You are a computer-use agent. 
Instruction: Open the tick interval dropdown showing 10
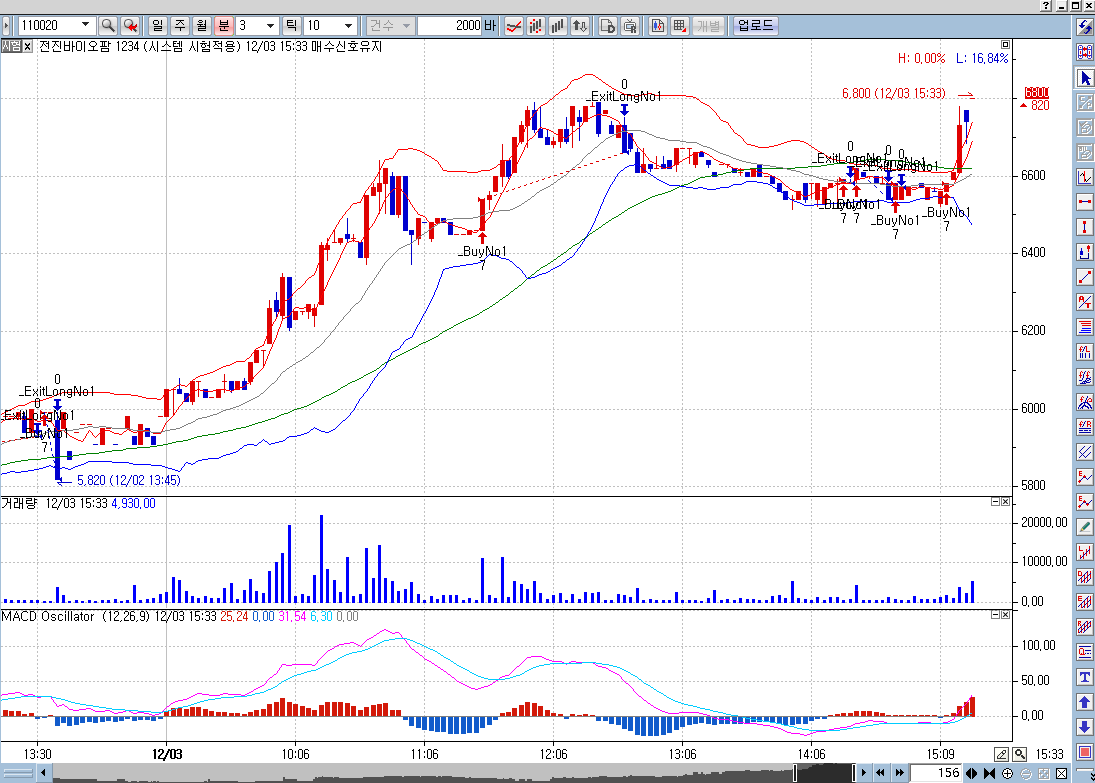click(348, 25)
